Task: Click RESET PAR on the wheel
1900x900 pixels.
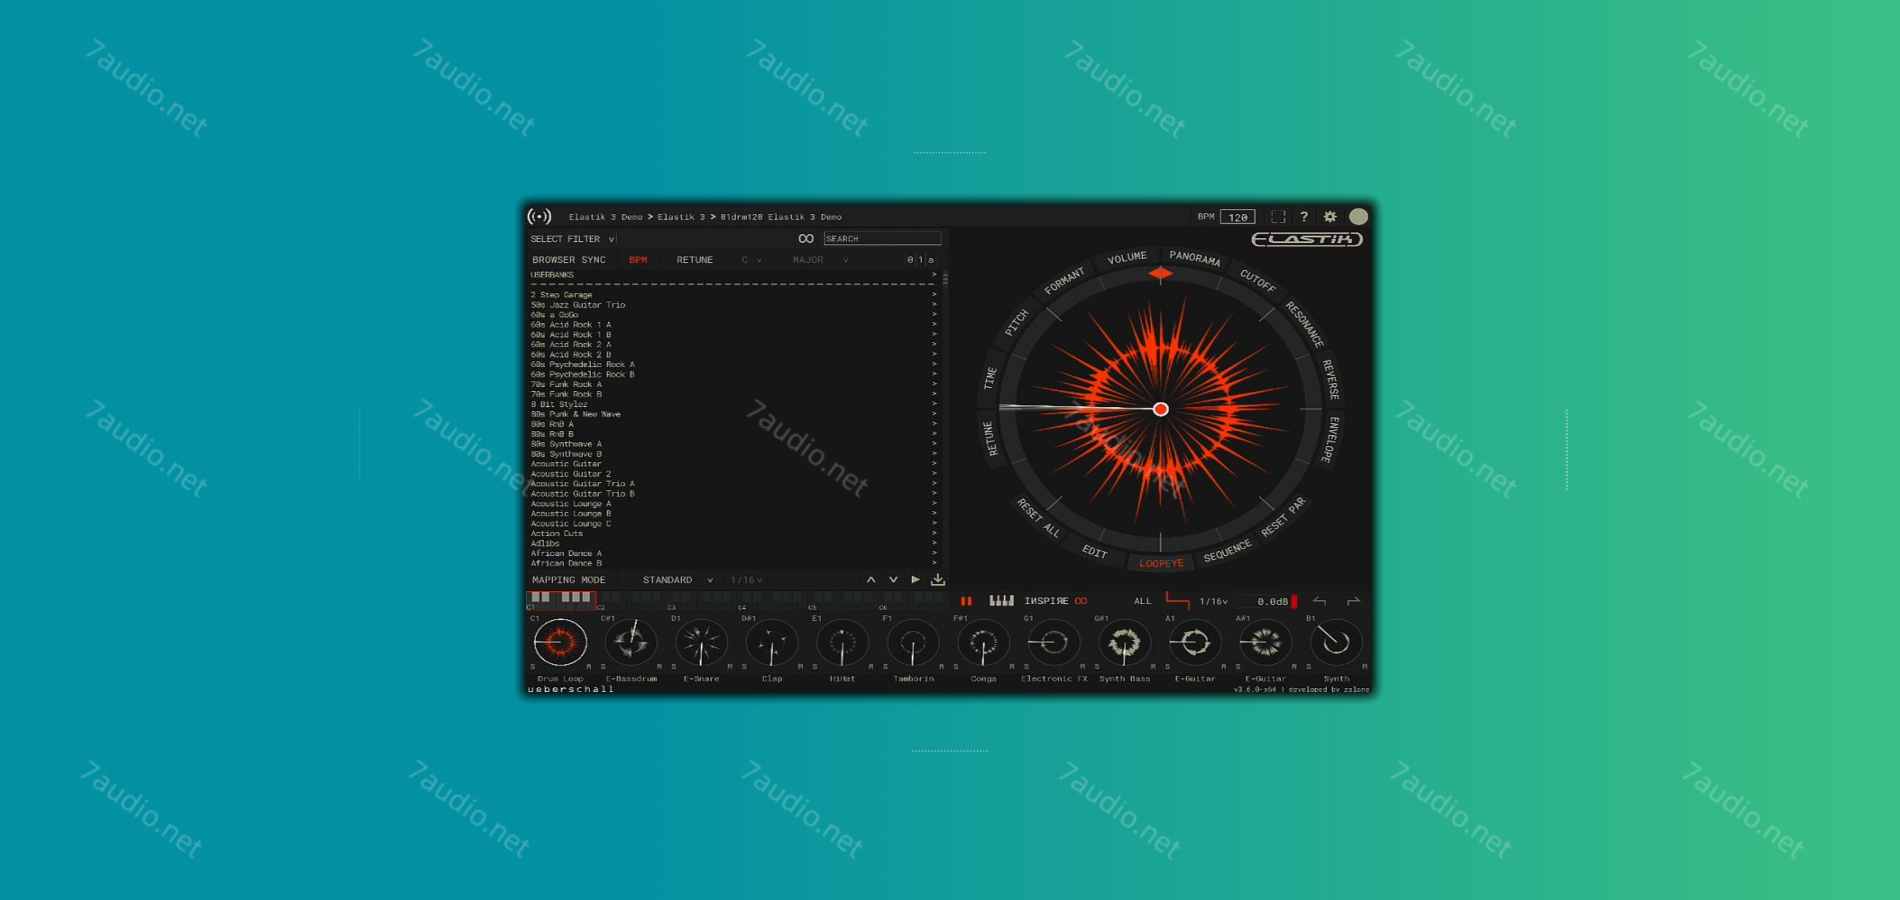Action: tap(1283, 517)
